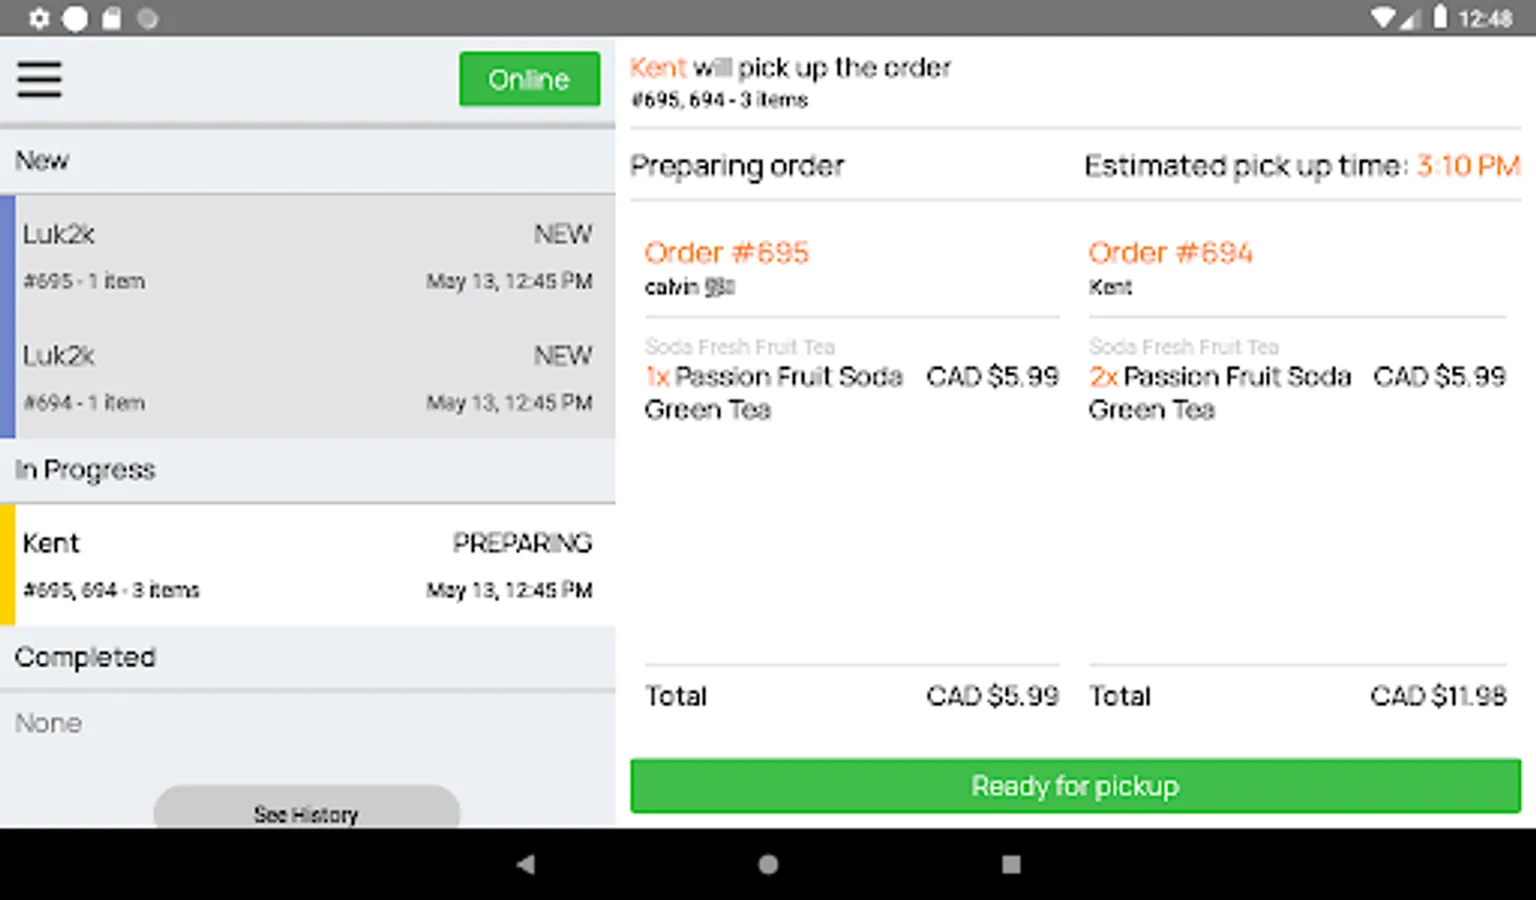Tap SD card icon in status bar

pos(111,18)
